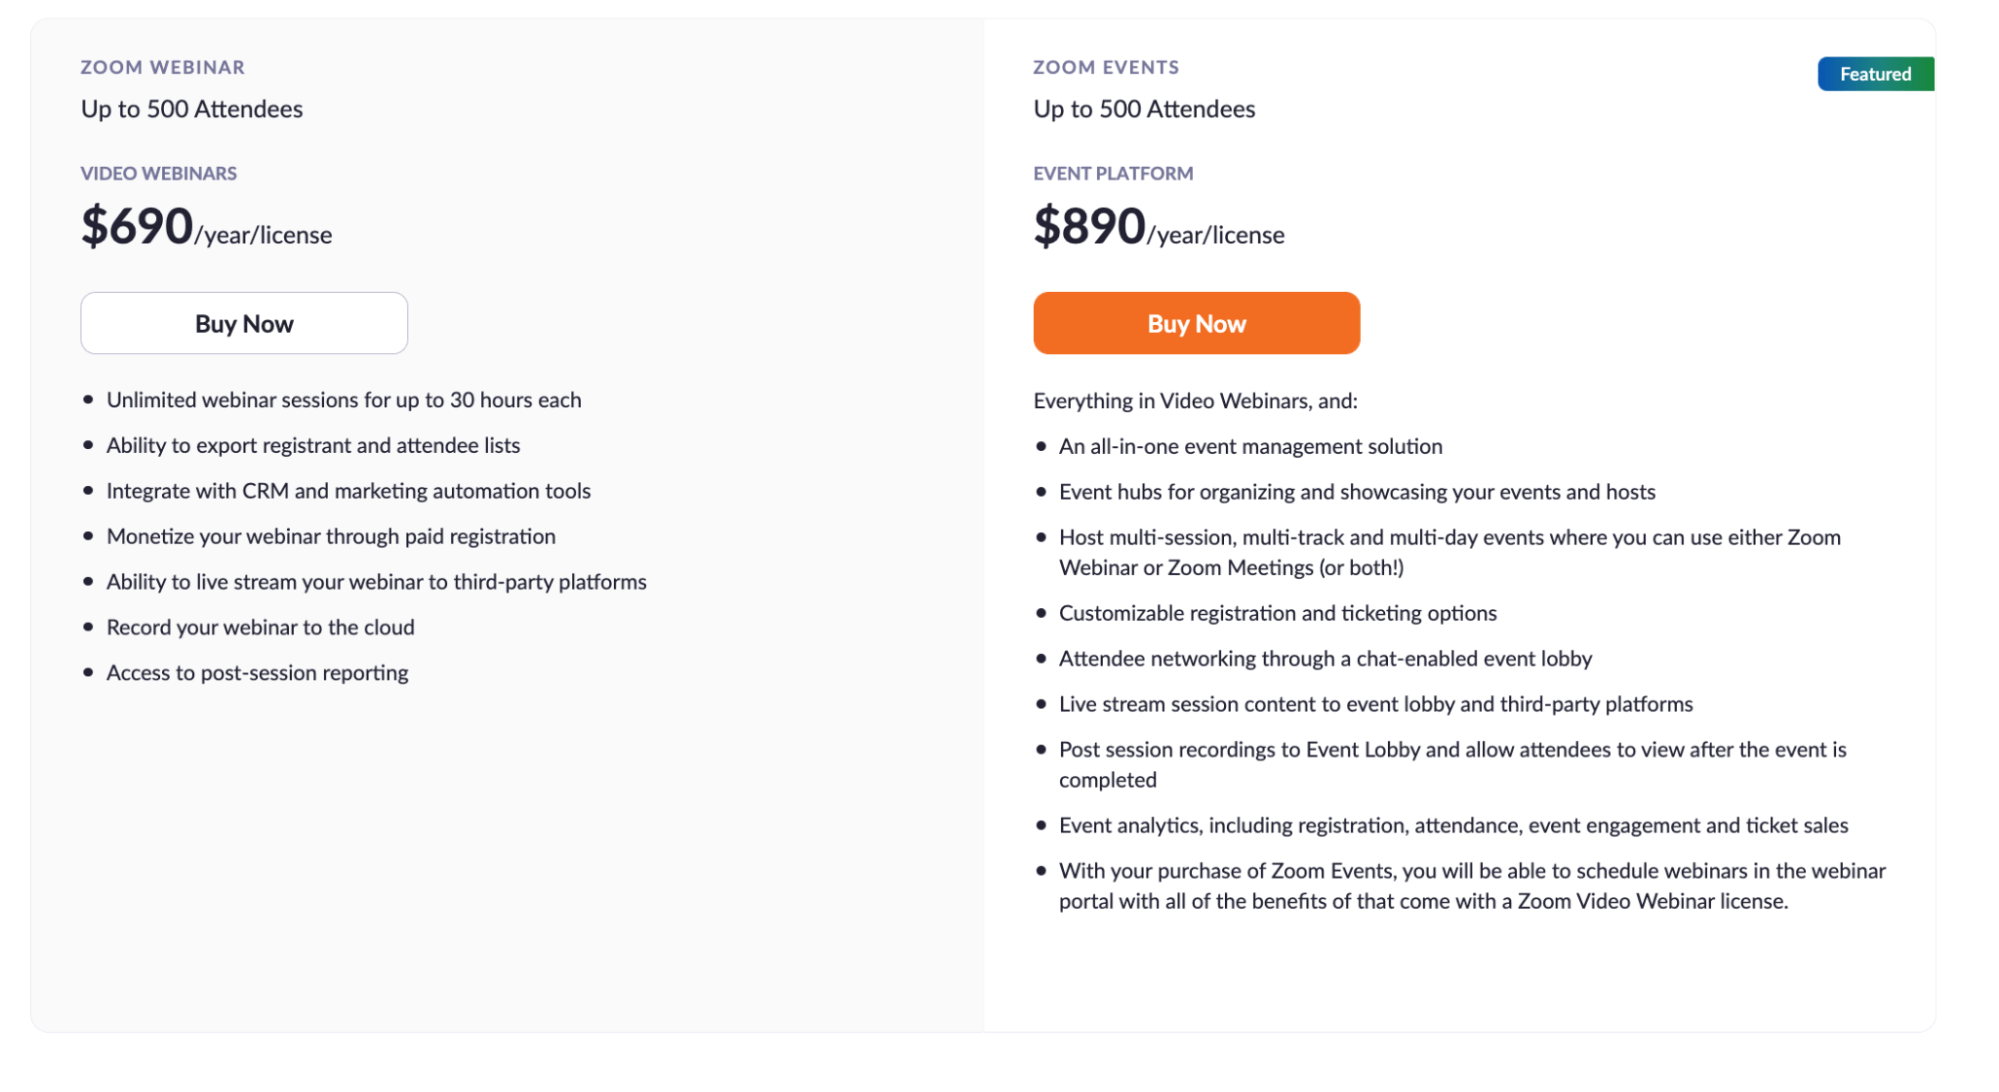Select the CRM integration feature bullet
The height and width of the screenshot is (1092, 1999).
tap(348, 490)
